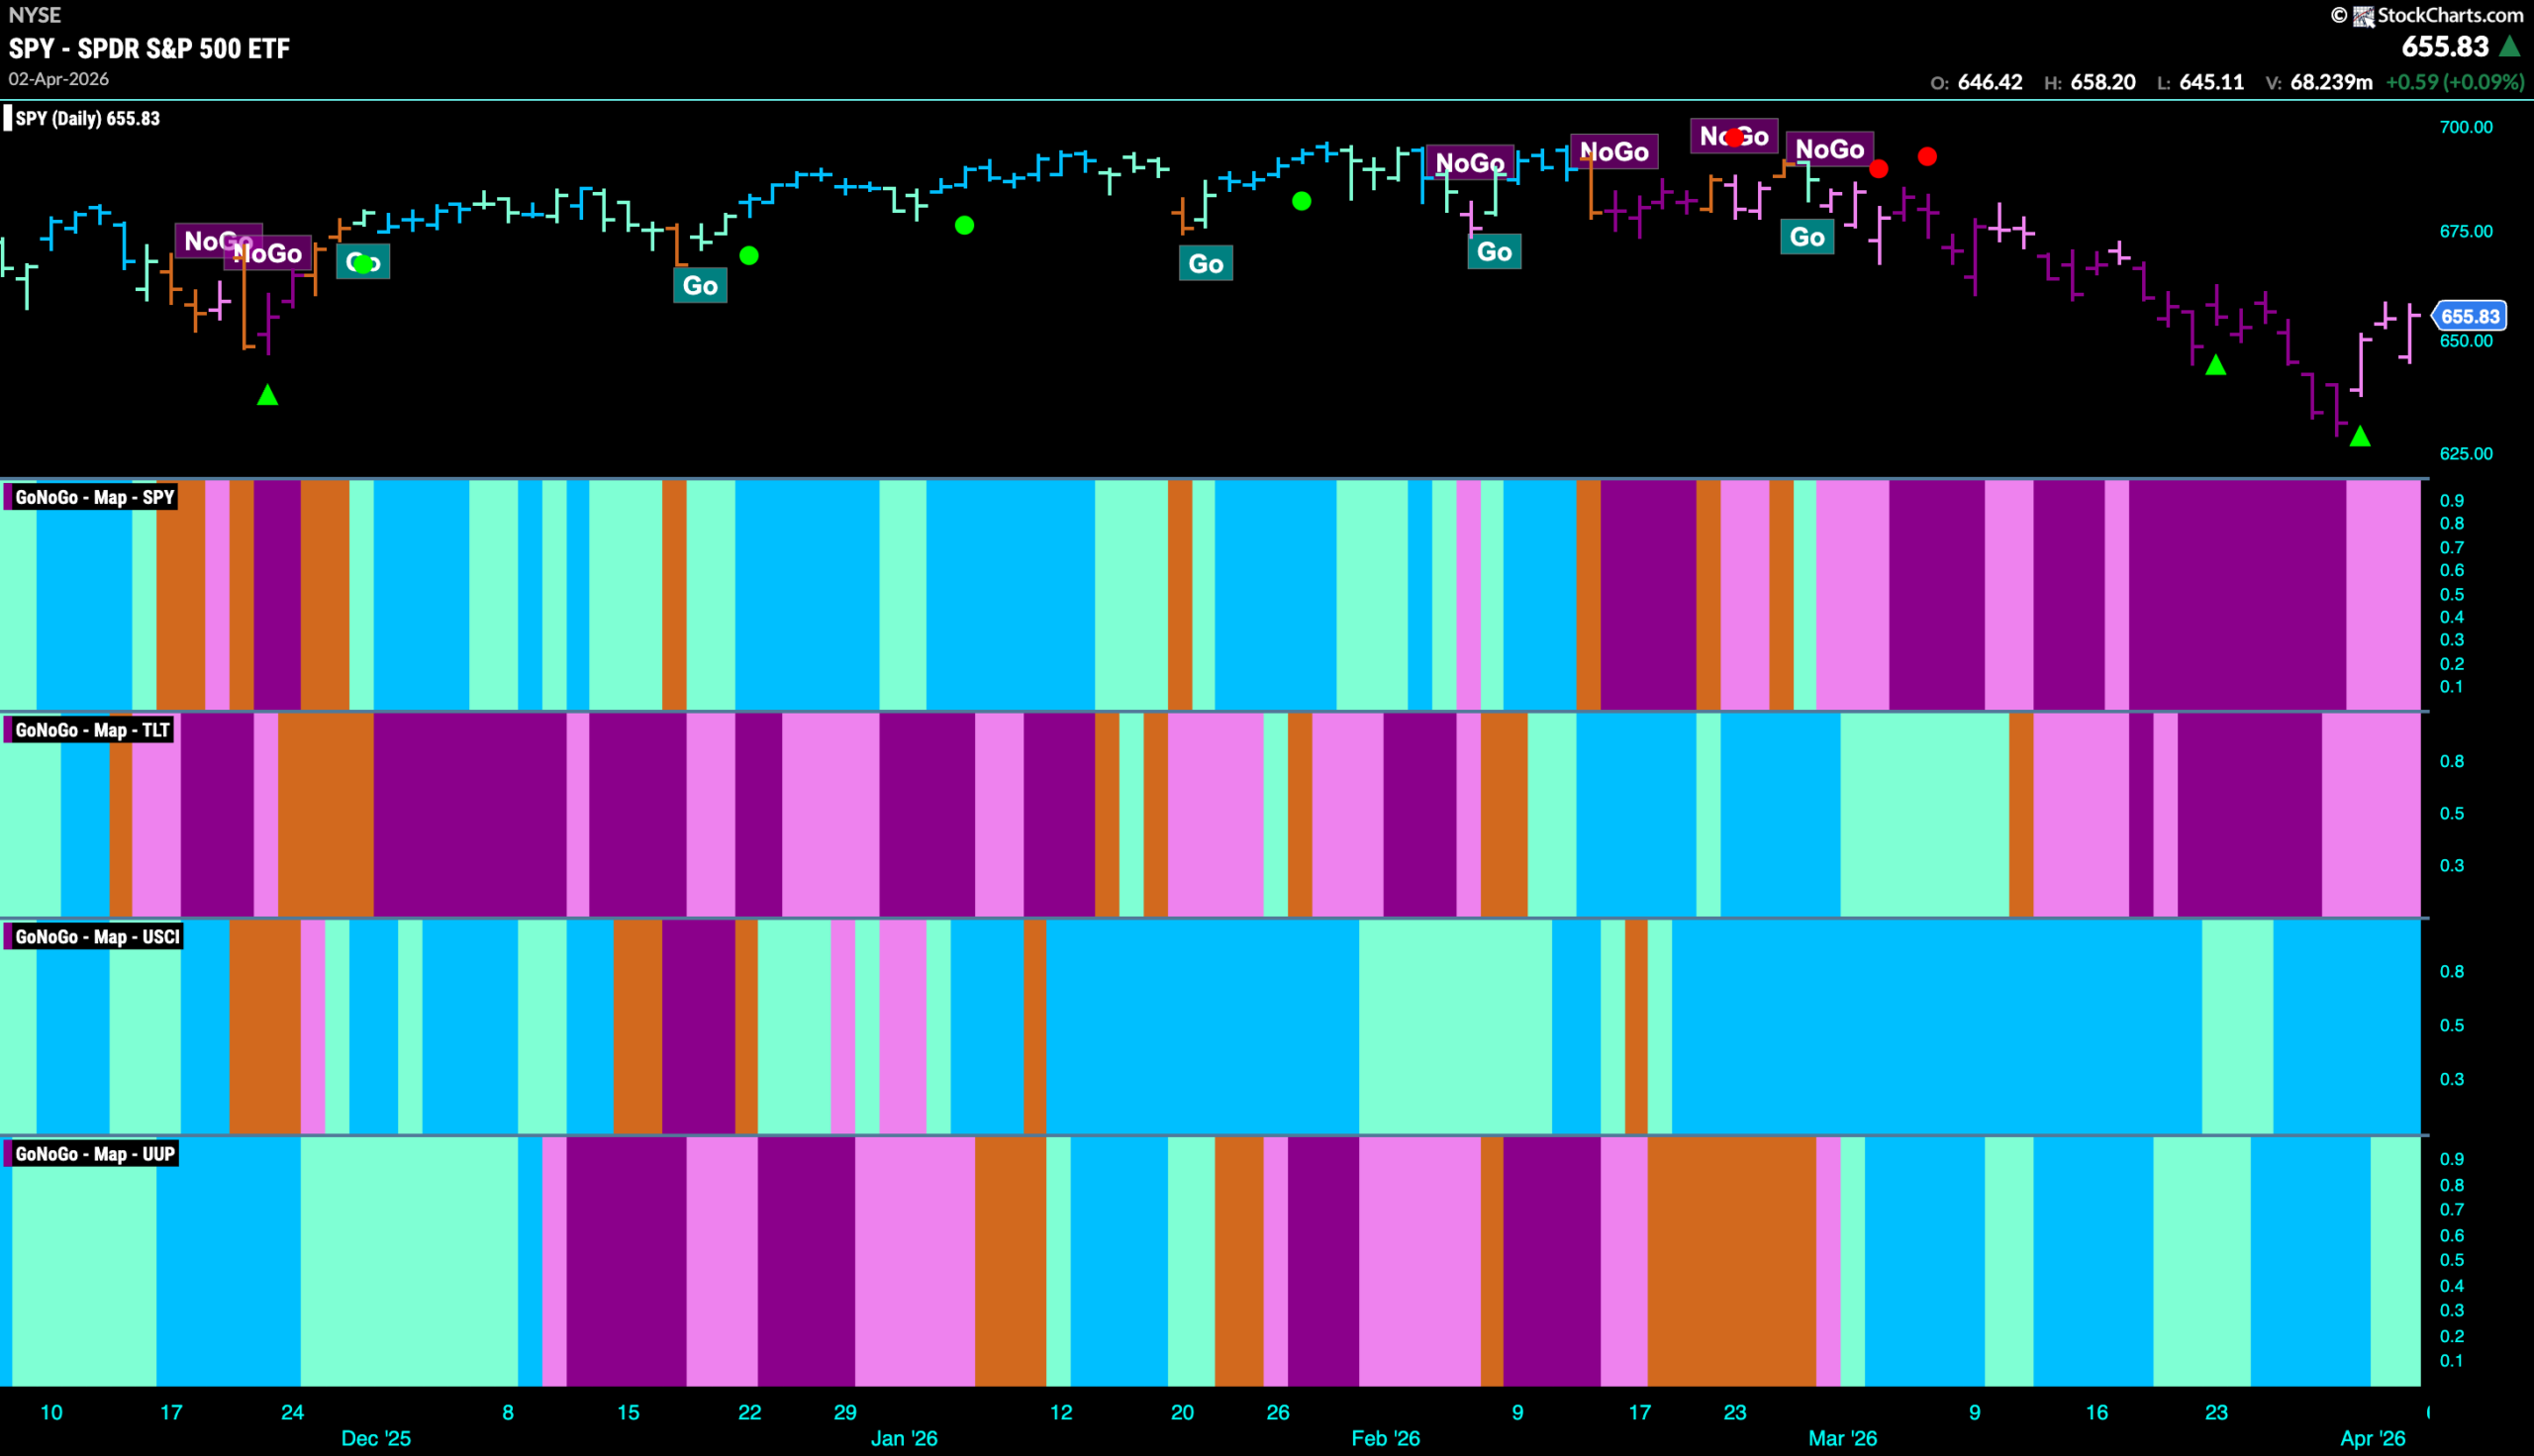Click the Go label near December 22 low

[x=700, y=286]
